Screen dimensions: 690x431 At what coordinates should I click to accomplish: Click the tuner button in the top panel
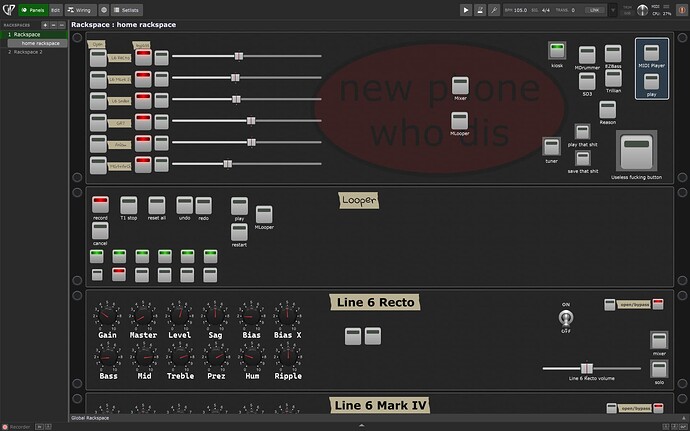tap(551, 147)
